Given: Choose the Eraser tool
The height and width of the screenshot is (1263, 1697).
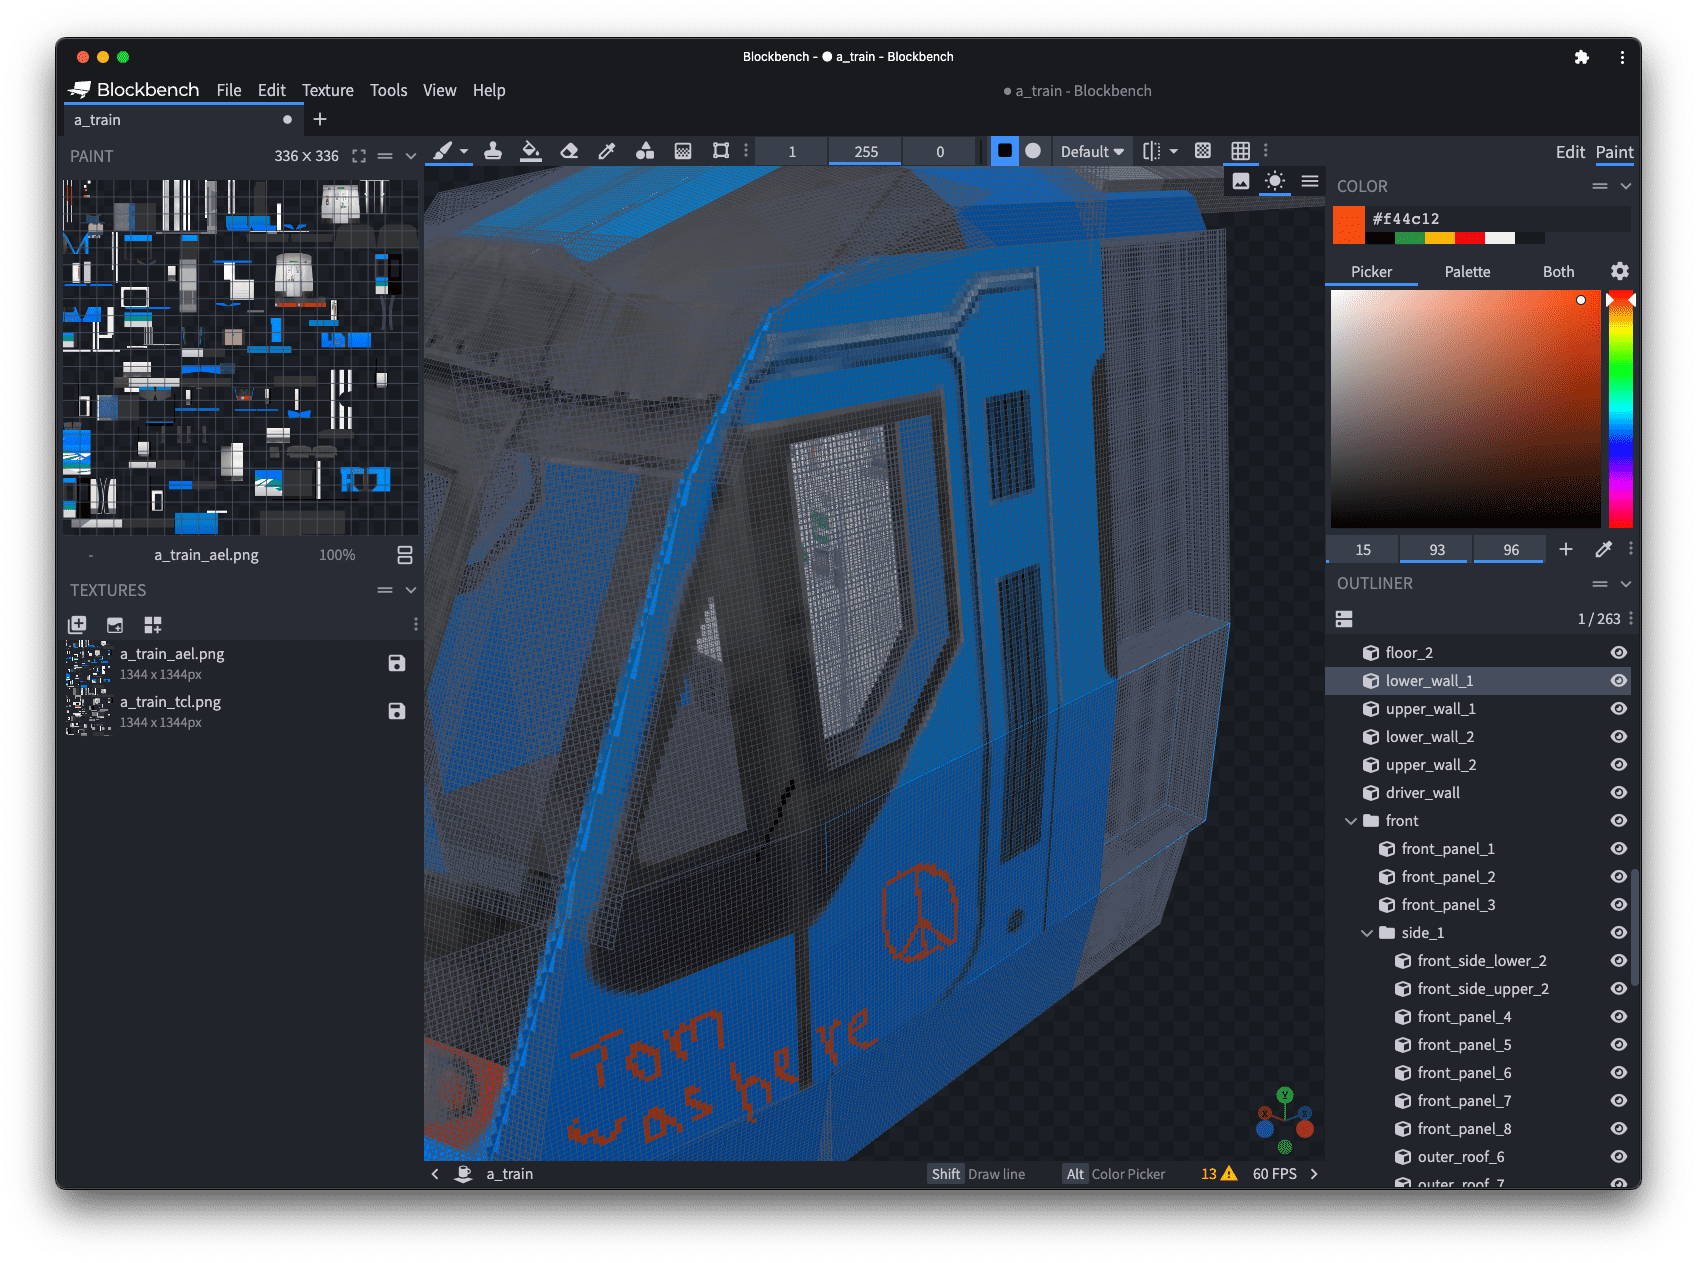Looking at the screenshot, I should click(569, 151).
